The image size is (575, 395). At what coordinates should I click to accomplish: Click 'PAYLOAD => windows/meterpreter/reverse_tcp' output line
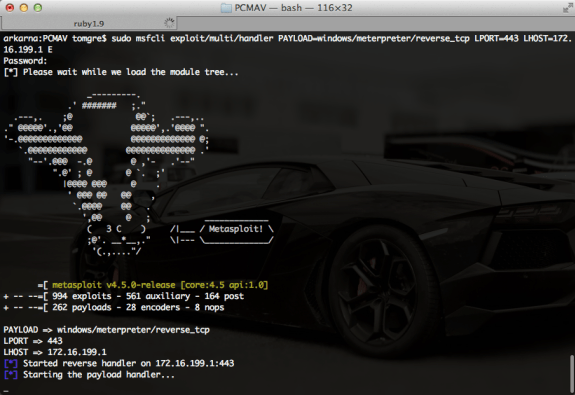tap(106, 330)
